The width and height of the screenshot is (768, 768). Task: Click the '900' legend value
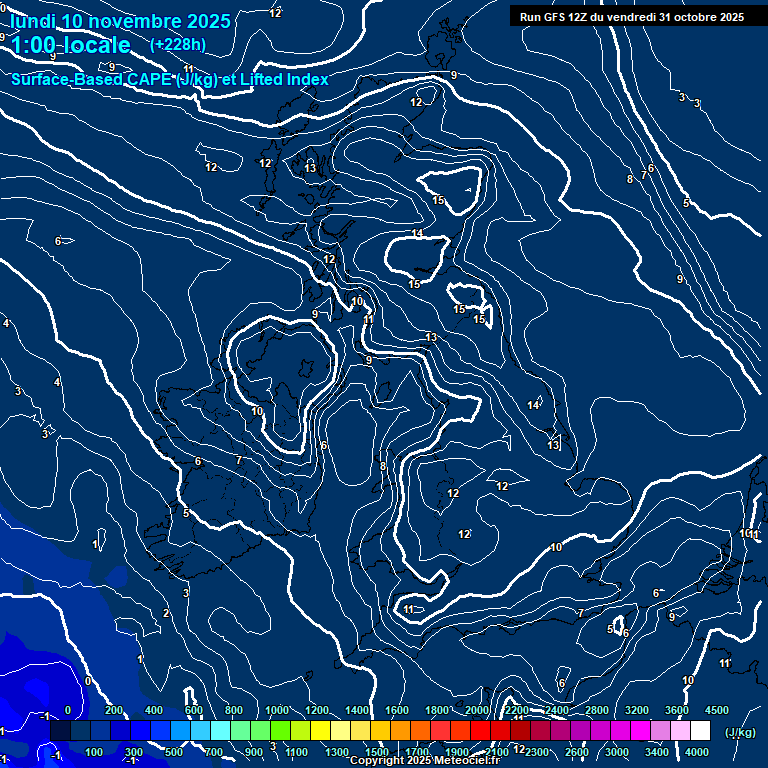pos(253,752)
